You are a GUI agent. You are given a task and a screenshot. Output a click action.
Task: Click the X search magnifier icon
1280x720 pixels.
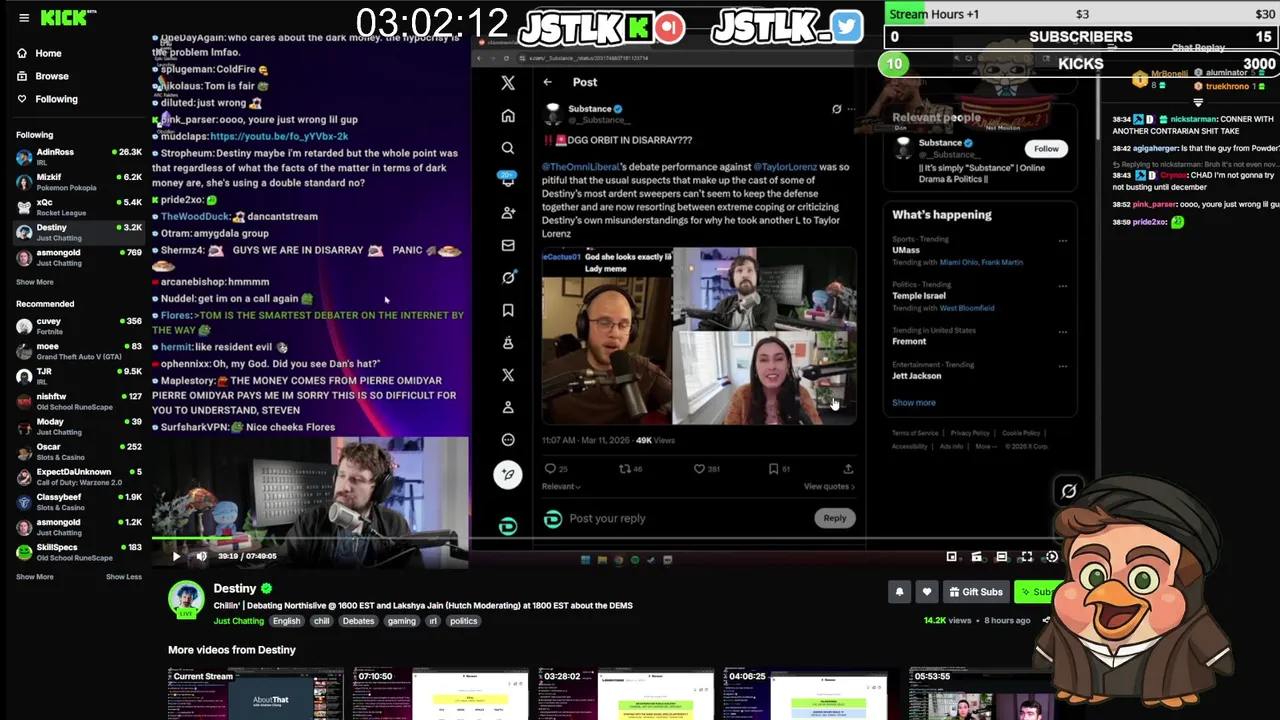(x=508, y=148)
